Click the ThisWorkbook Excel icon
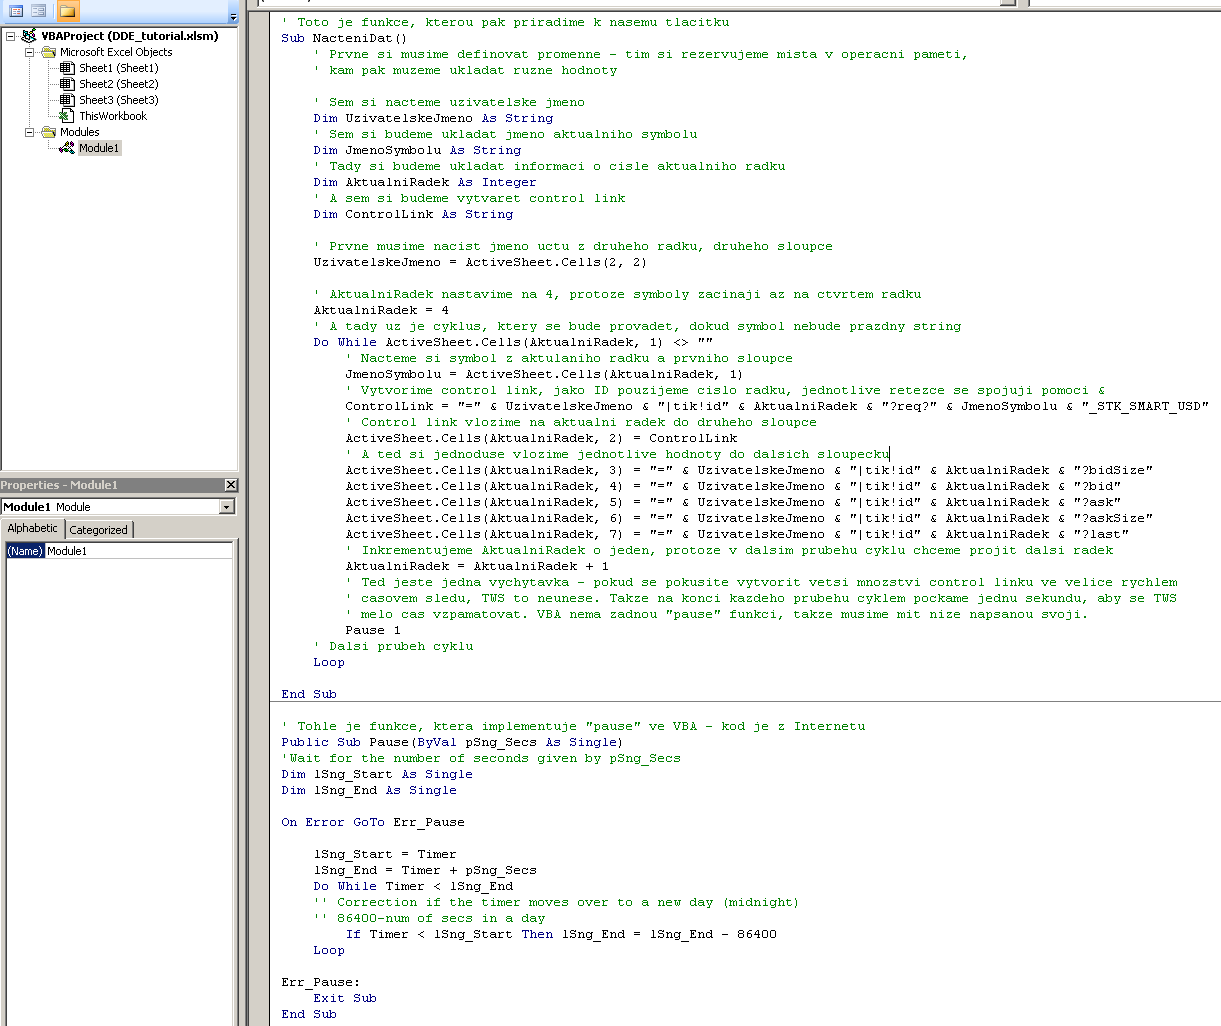This screenshot has height=1026, width=1221. (67, 116)
